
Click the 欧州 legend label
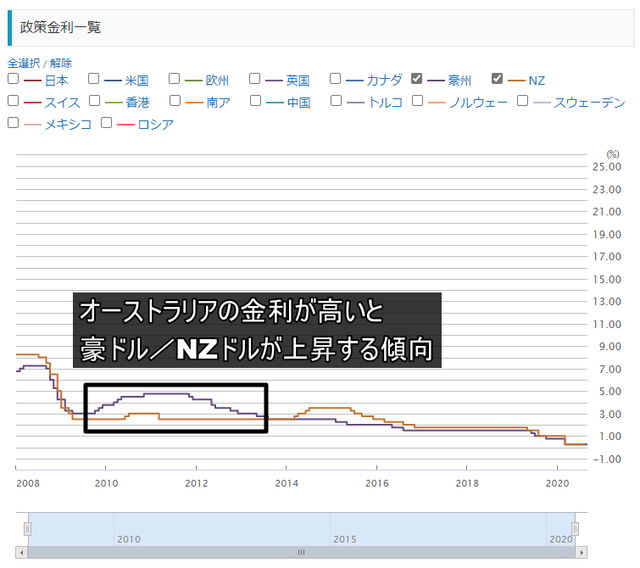[x=217, y=80]
